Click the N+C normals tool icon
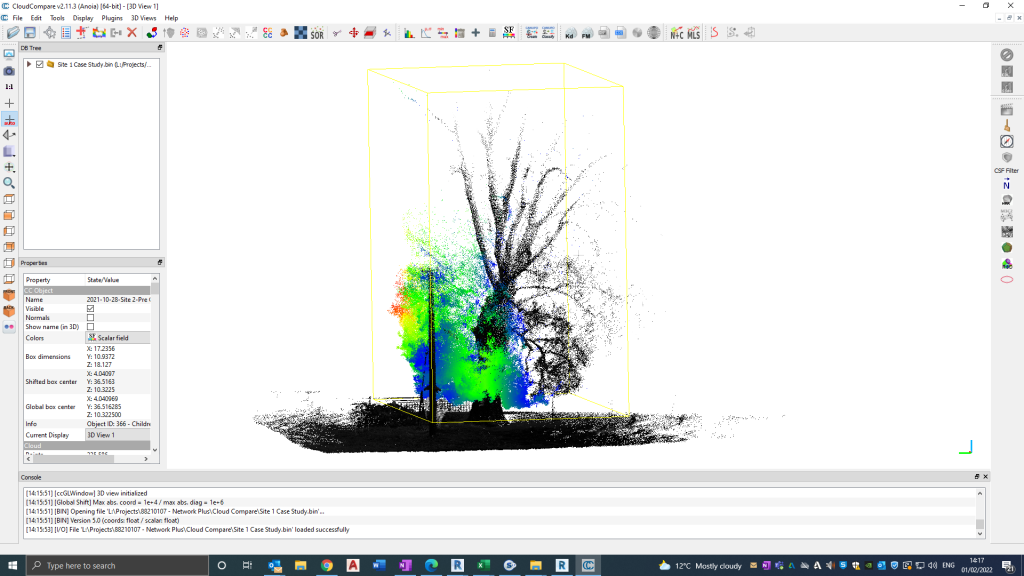 pyautogui.click(x=677, y=33)
